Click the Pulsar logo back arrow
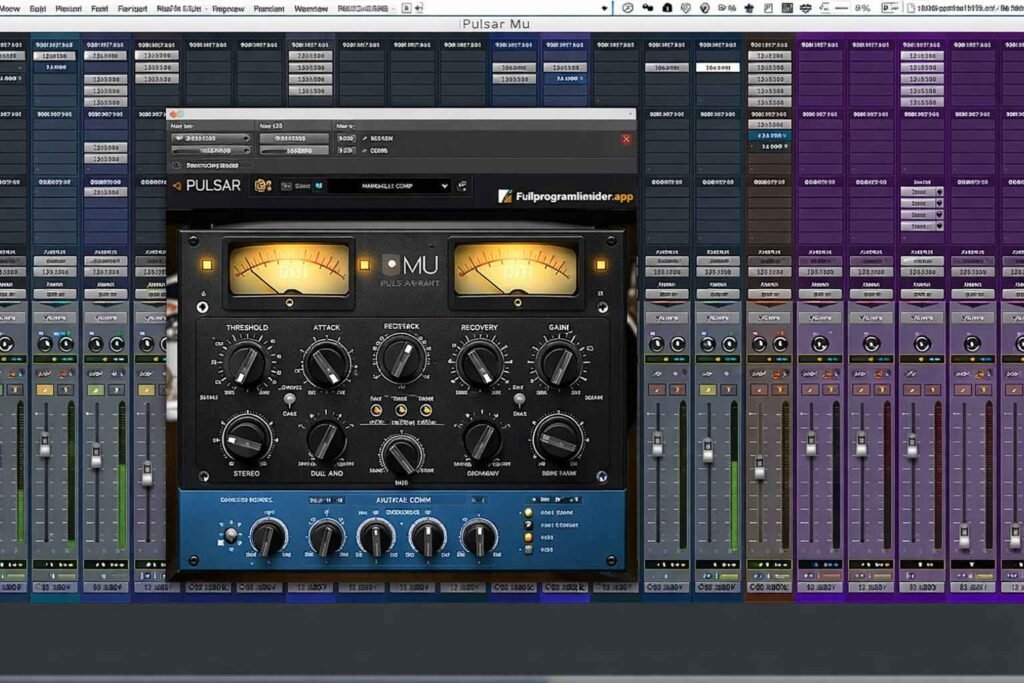Viewport: 1024px width, 683px height. coord(176,186)
